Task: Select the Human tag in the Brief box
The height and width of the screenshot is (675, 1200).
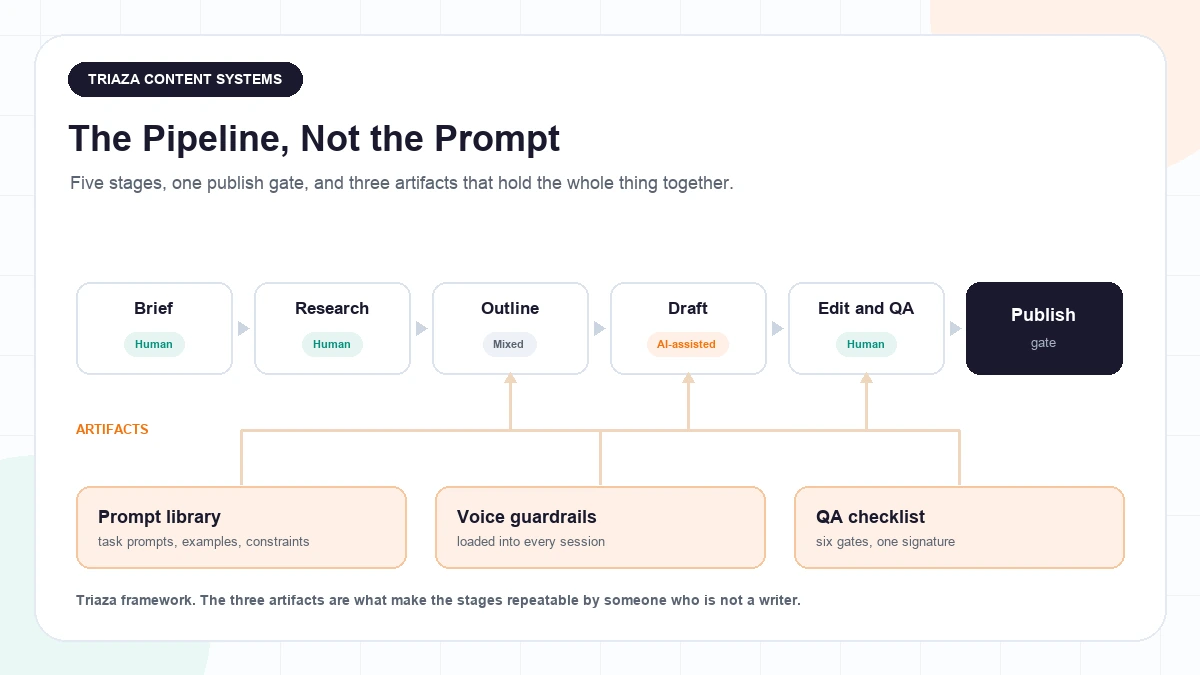Action: click(154, 344)
